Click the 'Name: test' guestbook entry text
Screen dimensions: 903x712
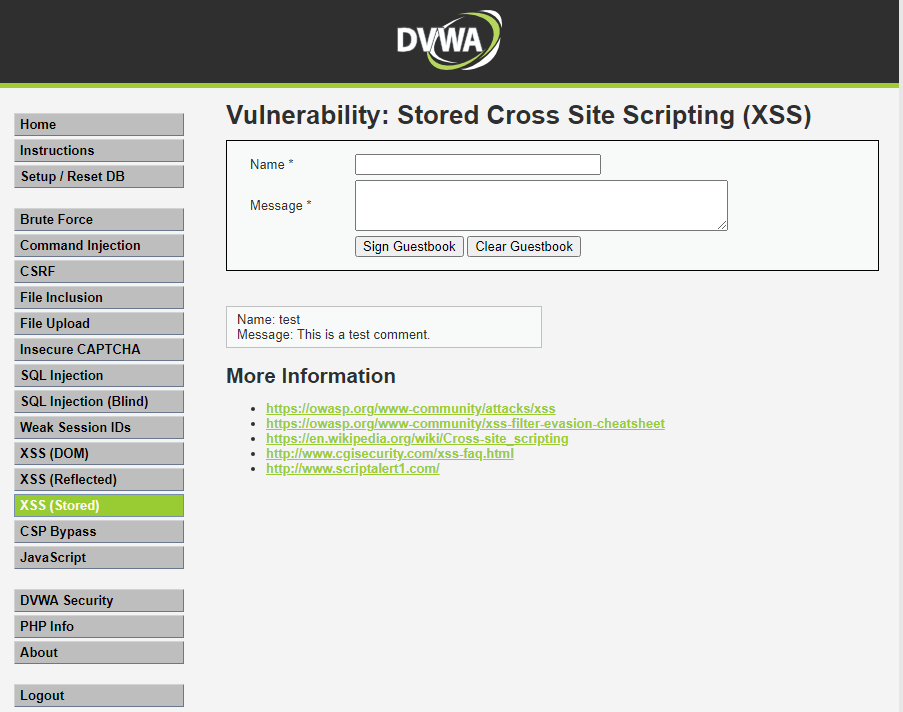268,319
